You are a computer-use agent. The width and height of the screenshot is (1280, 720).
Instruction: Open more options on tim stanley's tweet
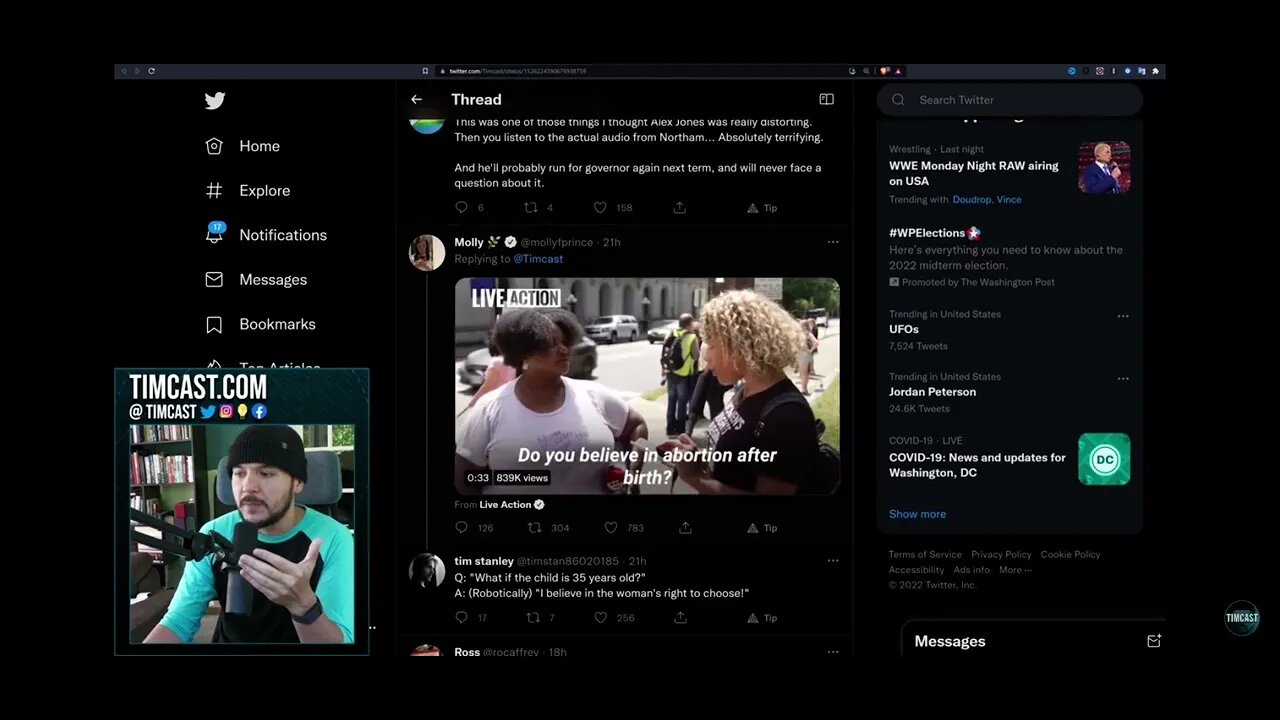click(832, 561)
